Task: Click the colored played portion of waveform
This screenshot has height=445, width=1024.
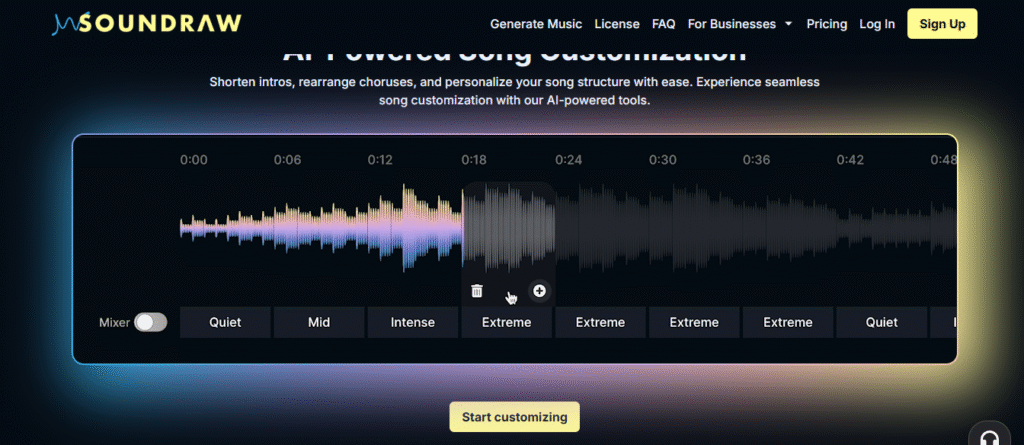Action: 321,228
